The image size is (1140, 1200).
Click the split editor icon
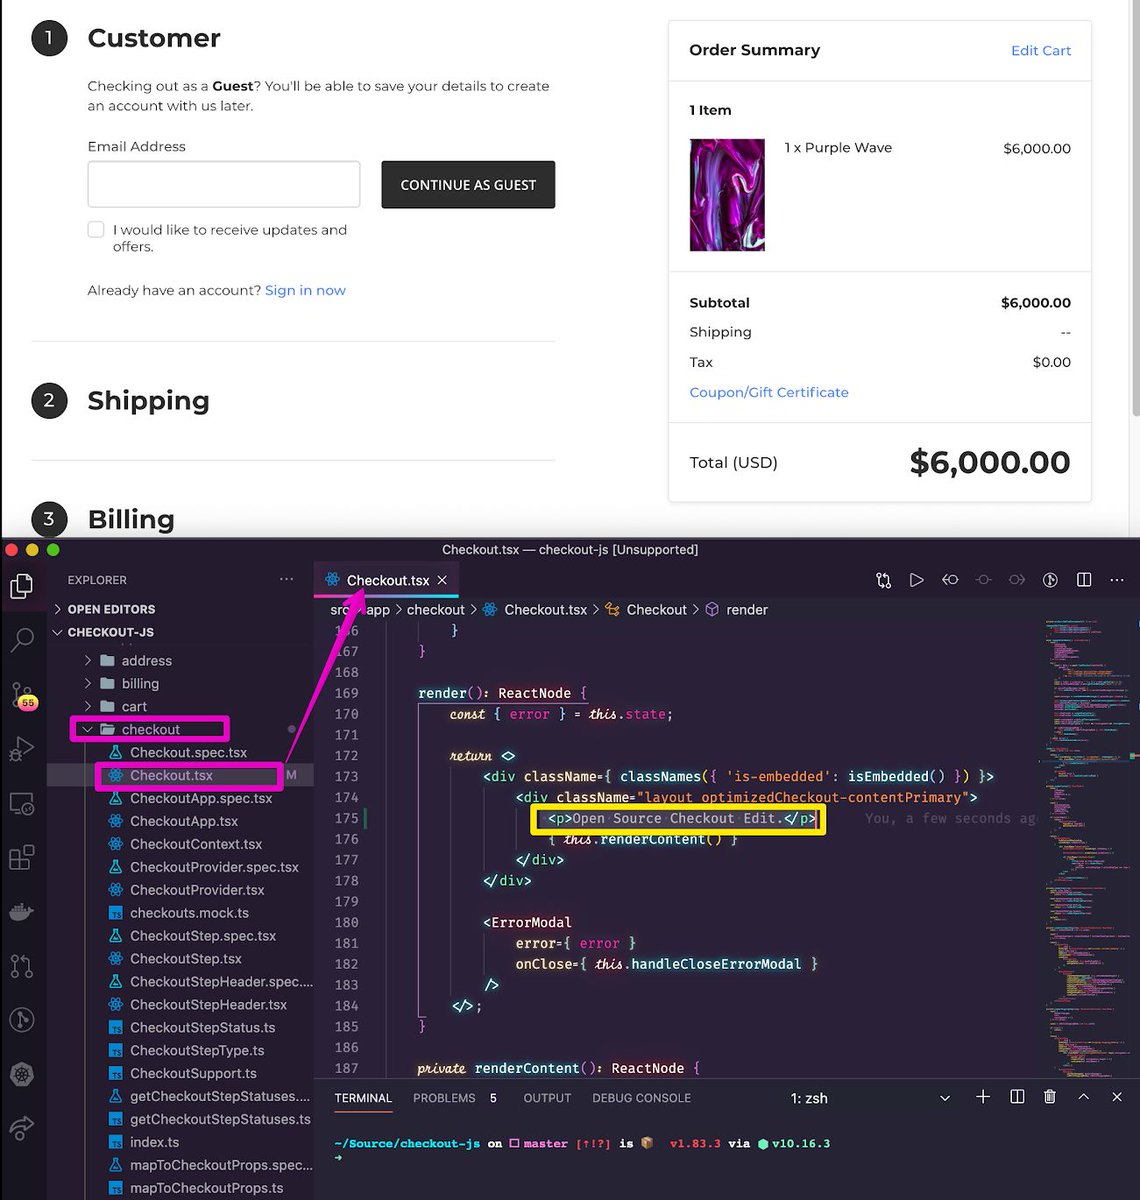tap(1084, 580)
